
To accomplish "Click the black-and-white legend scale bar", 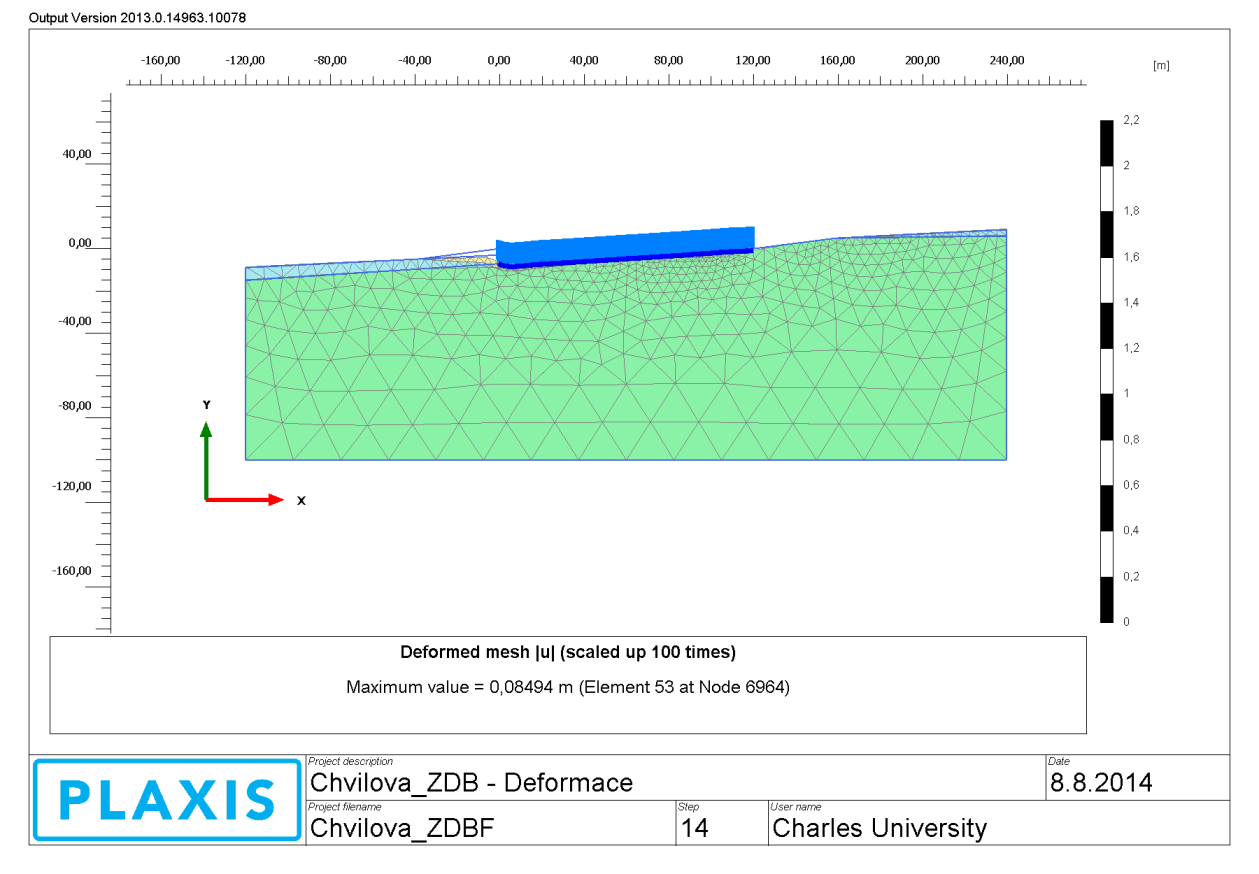I will 1106,371.
